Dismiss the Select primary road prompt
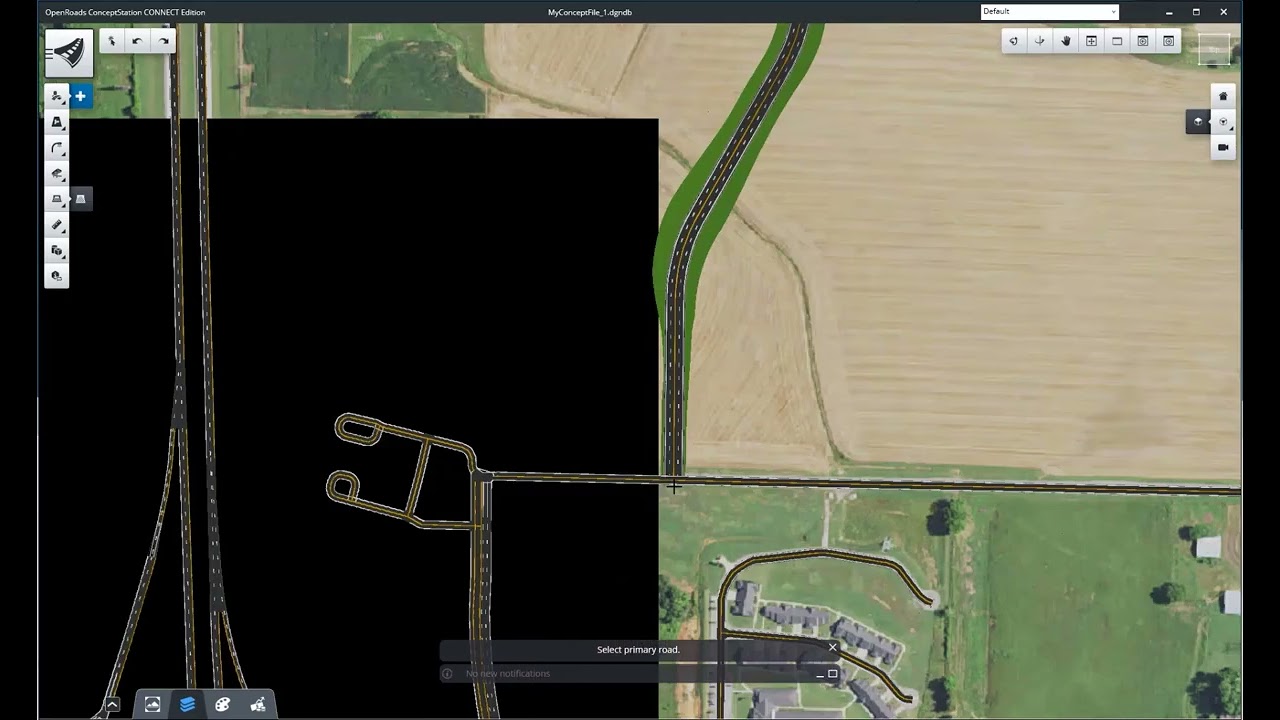 point(832,648)
